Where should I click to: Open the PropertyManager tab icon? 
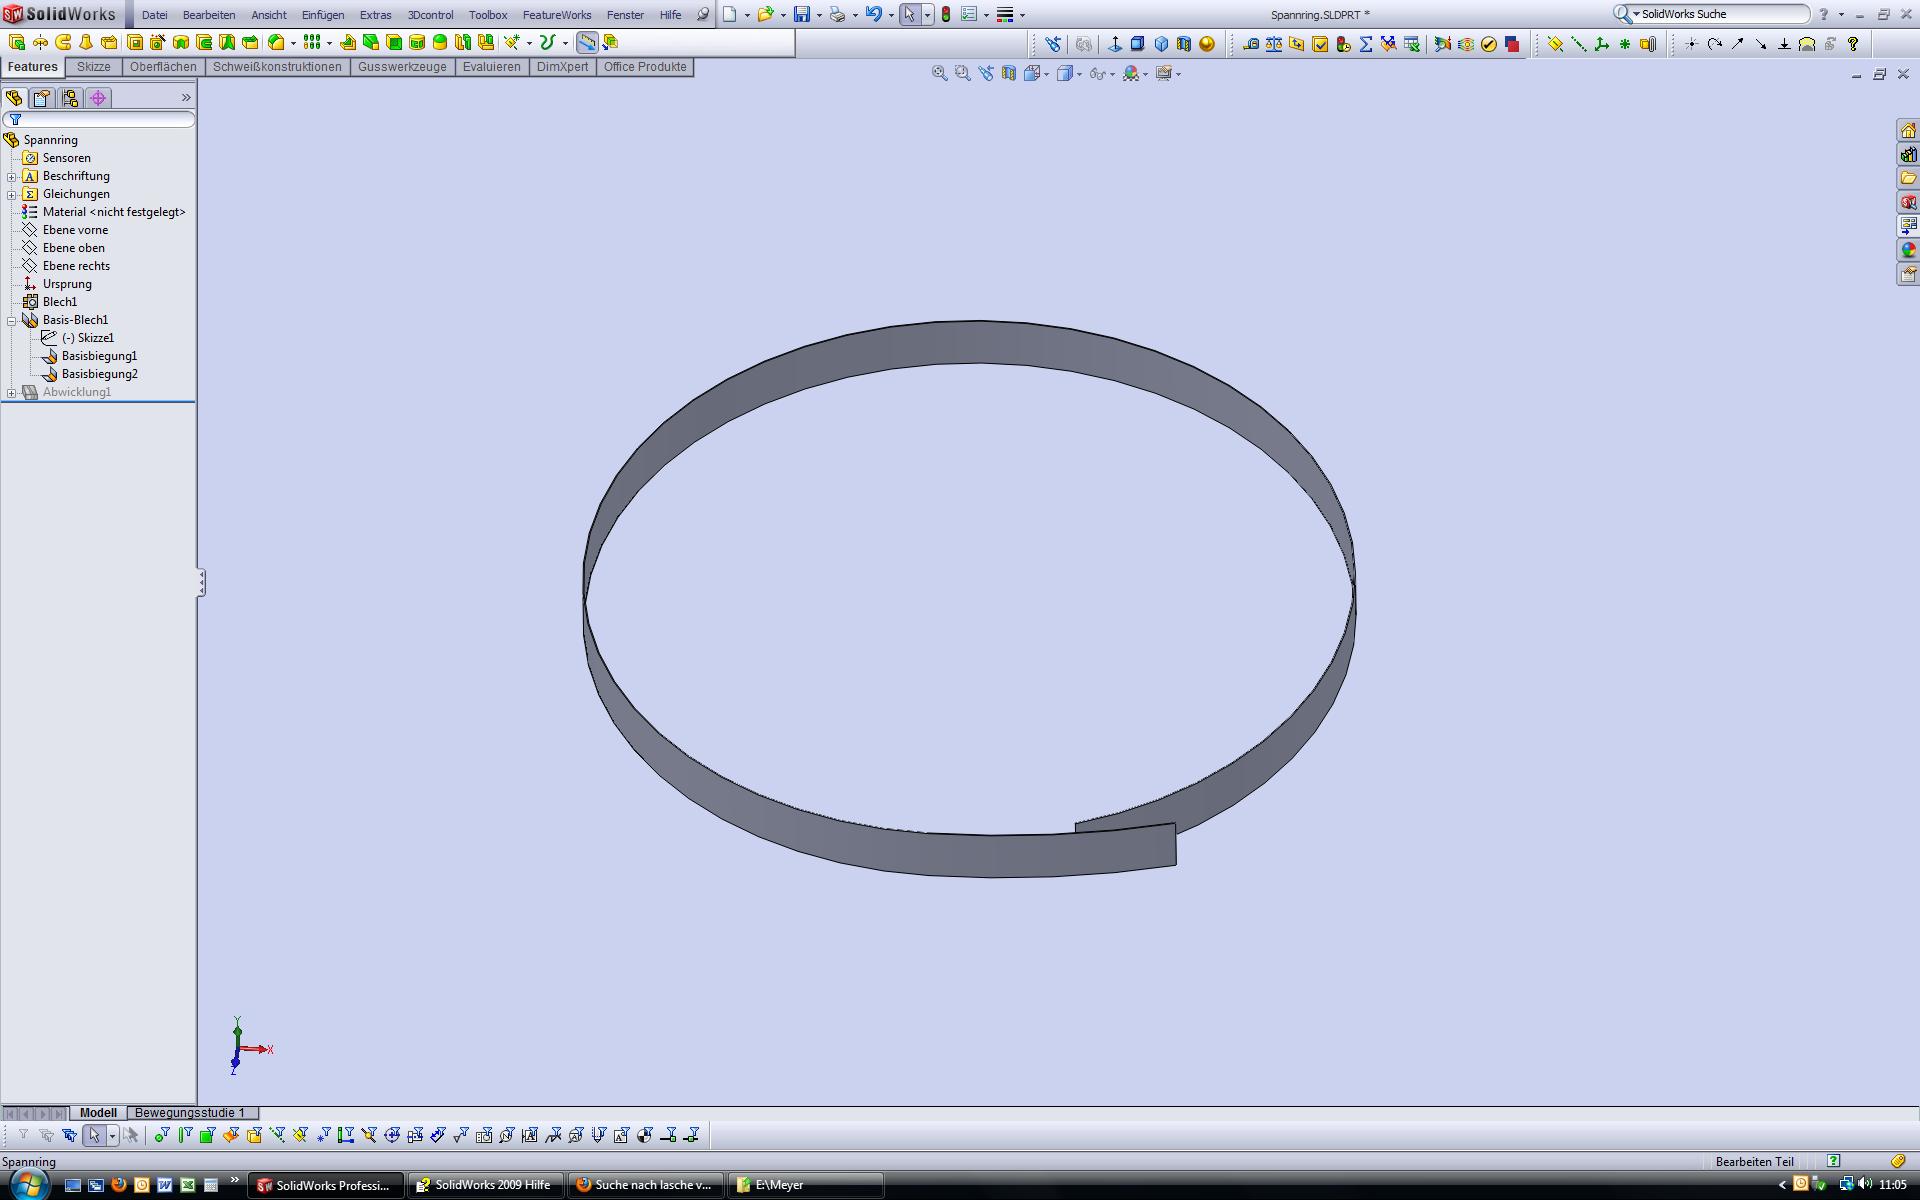click(x=42, y=98)
